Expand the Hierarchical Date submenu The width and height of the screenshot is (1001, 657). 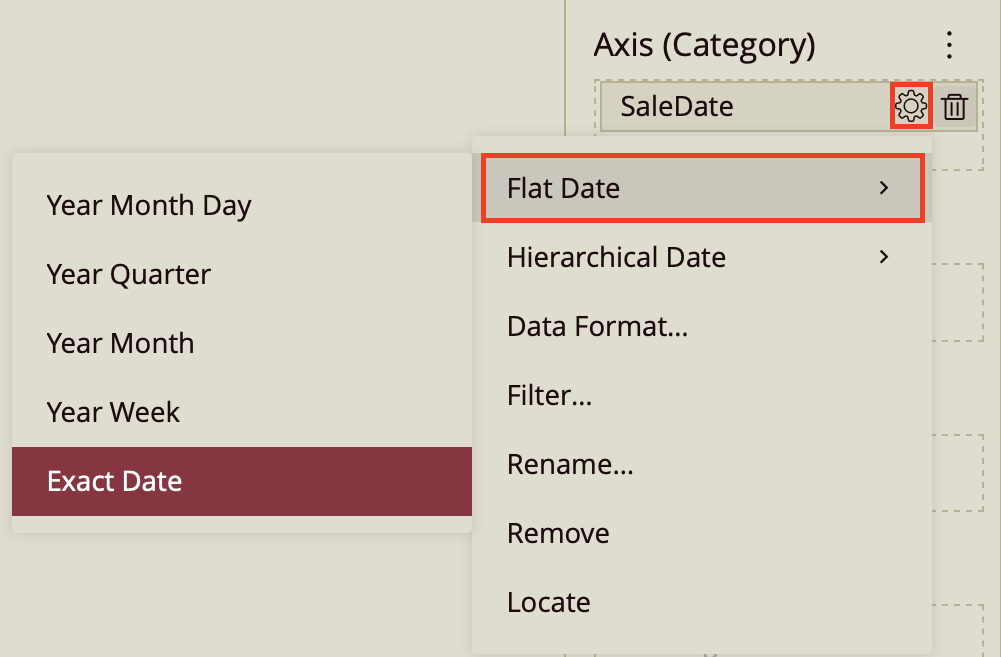[883, 257]
